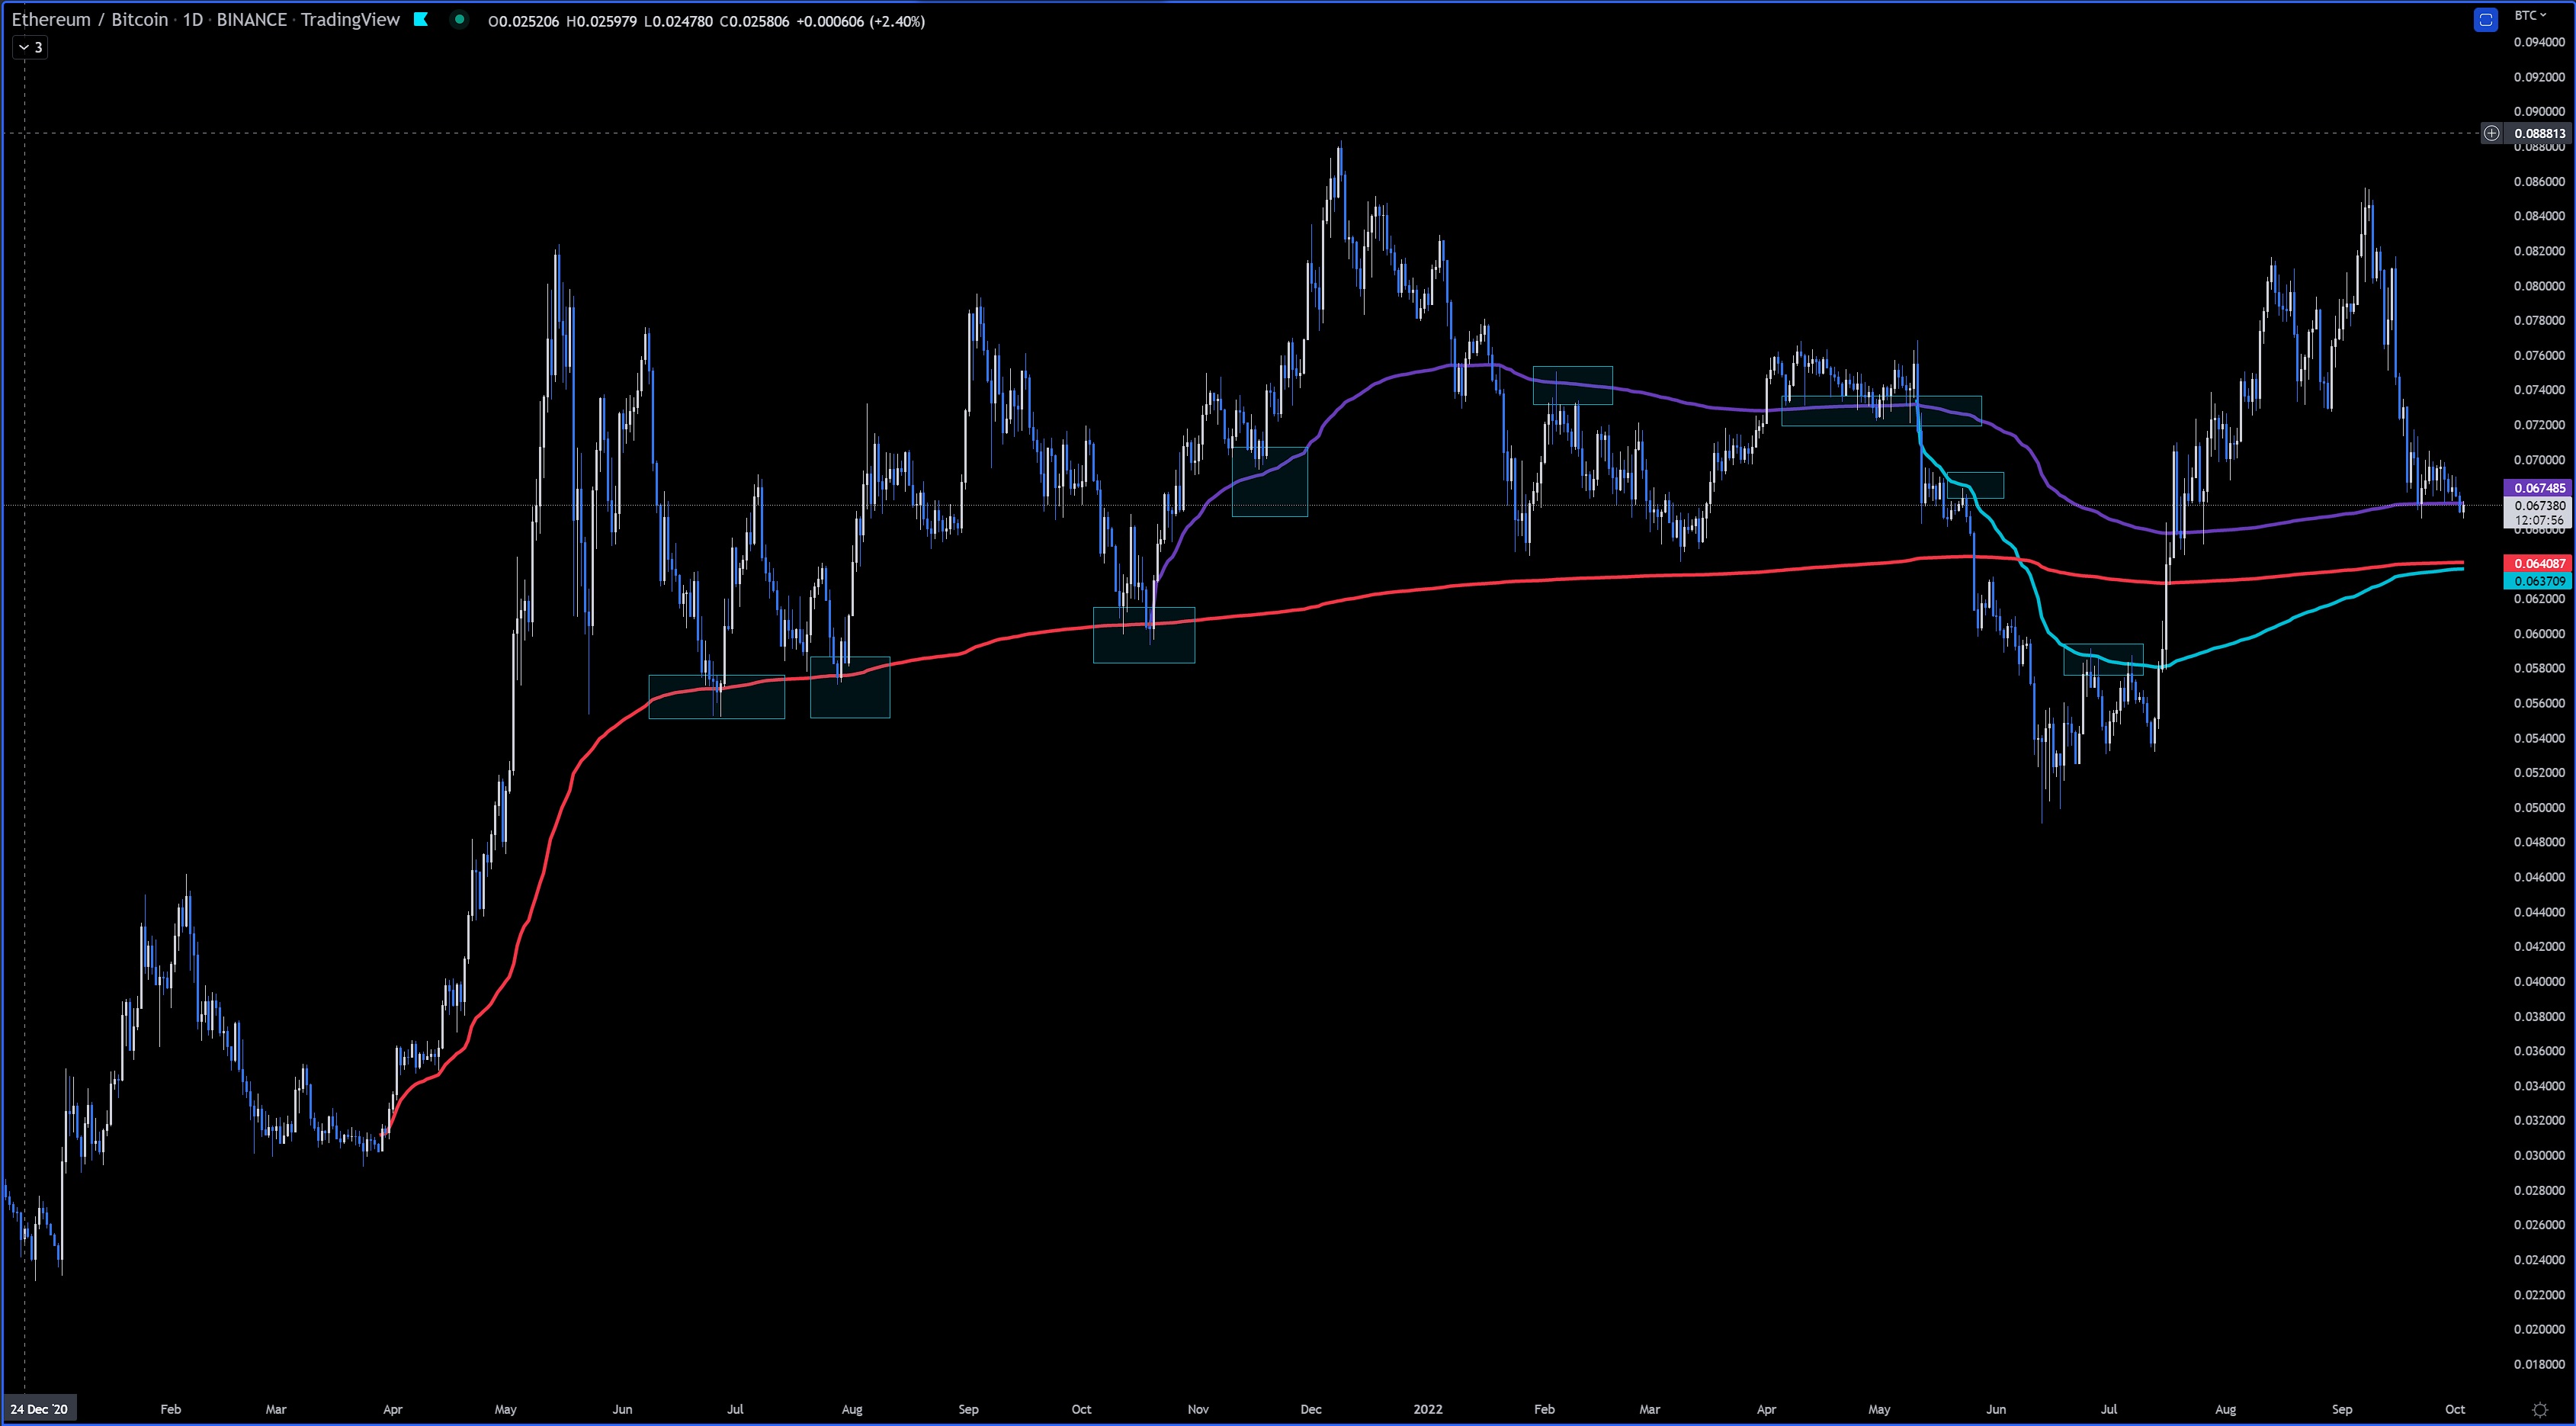Click the crosshair price label 0.088813
This screenshot has height=1426, width=2576.
coord(2539,133)
